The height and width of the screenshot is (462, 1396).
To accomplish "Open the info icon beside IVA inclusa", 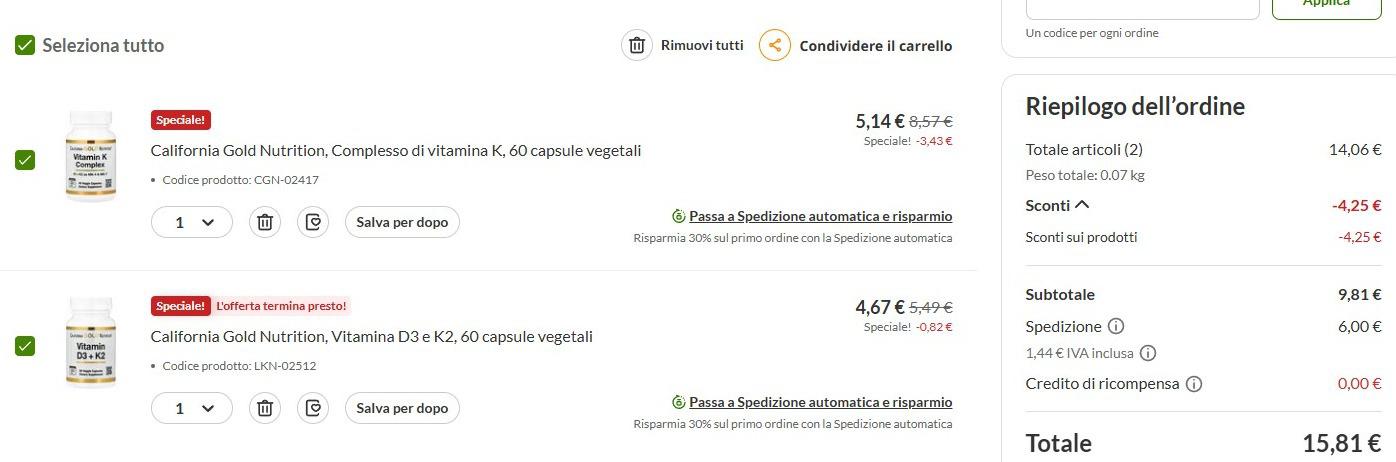I will (1148, 353).
